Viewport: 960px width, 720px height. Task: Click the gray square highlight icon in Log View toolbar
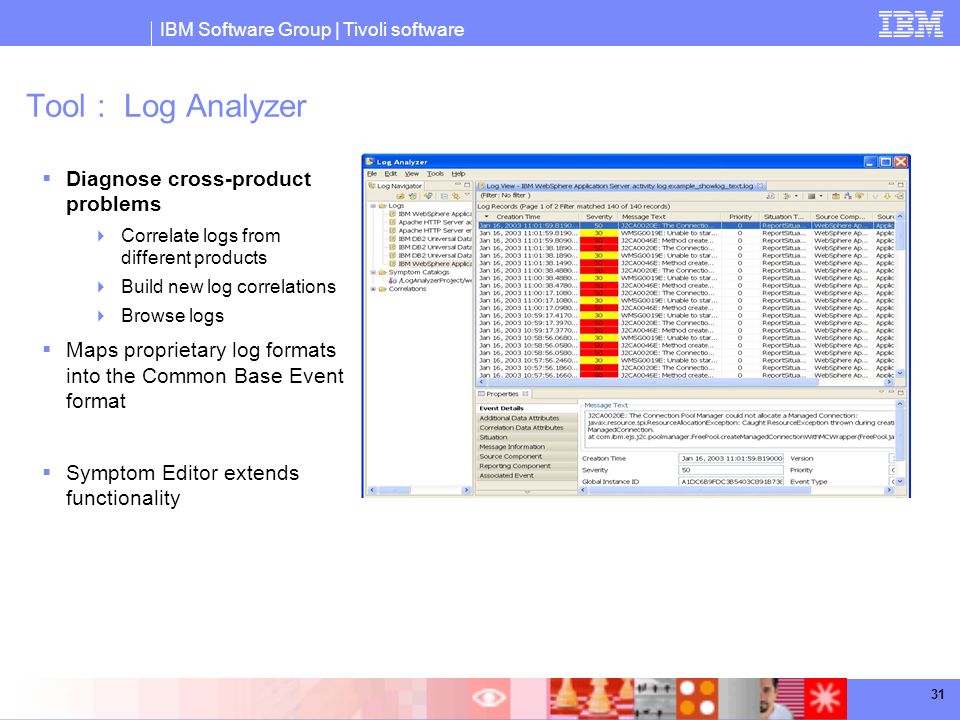[x=811, y=196]
